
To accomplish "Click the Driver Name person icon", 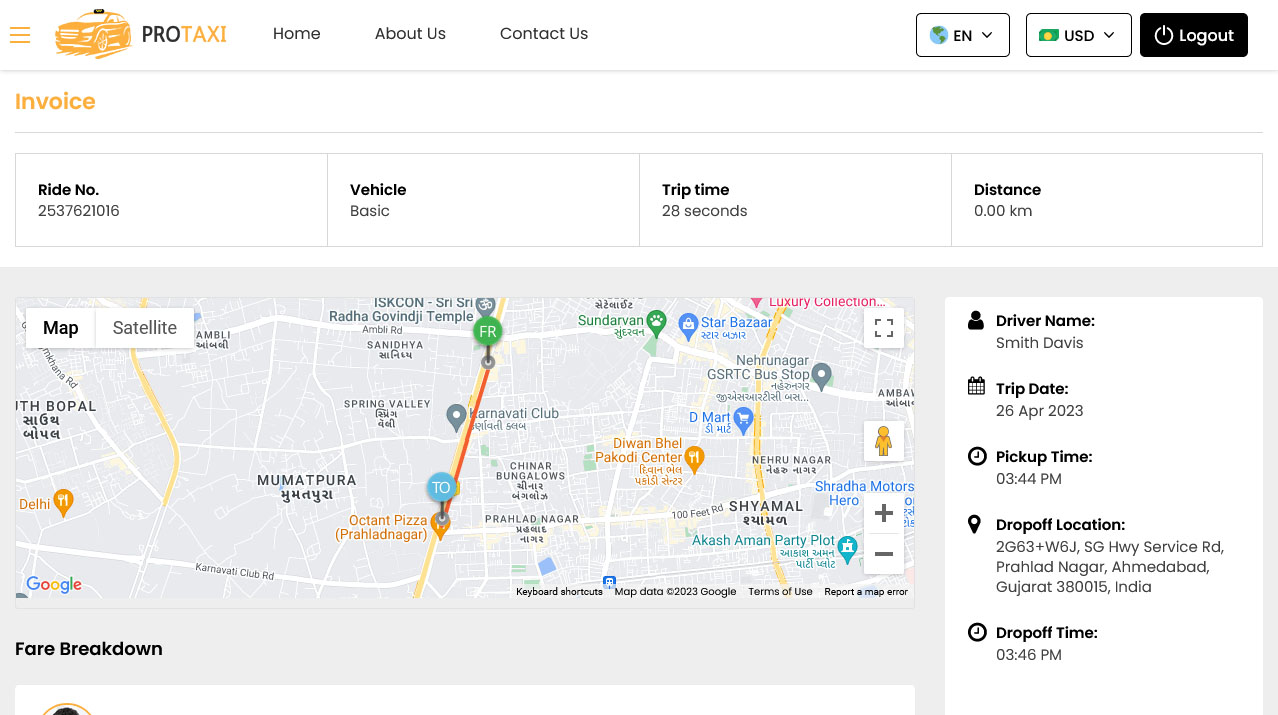I will 976,320.
